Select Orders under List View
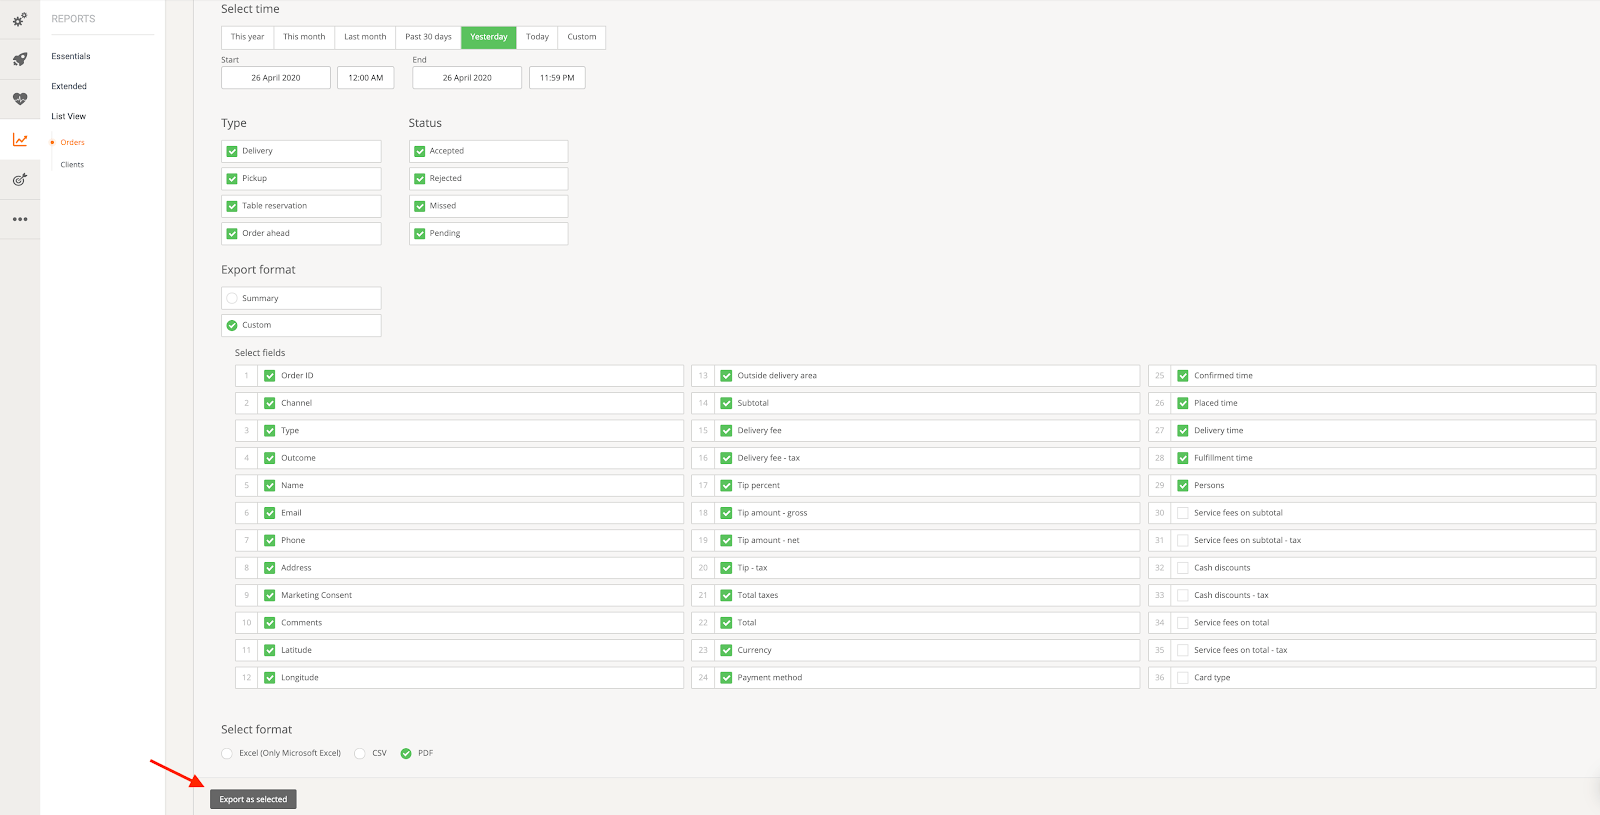1600x815 pixels. tap(73, 142)
